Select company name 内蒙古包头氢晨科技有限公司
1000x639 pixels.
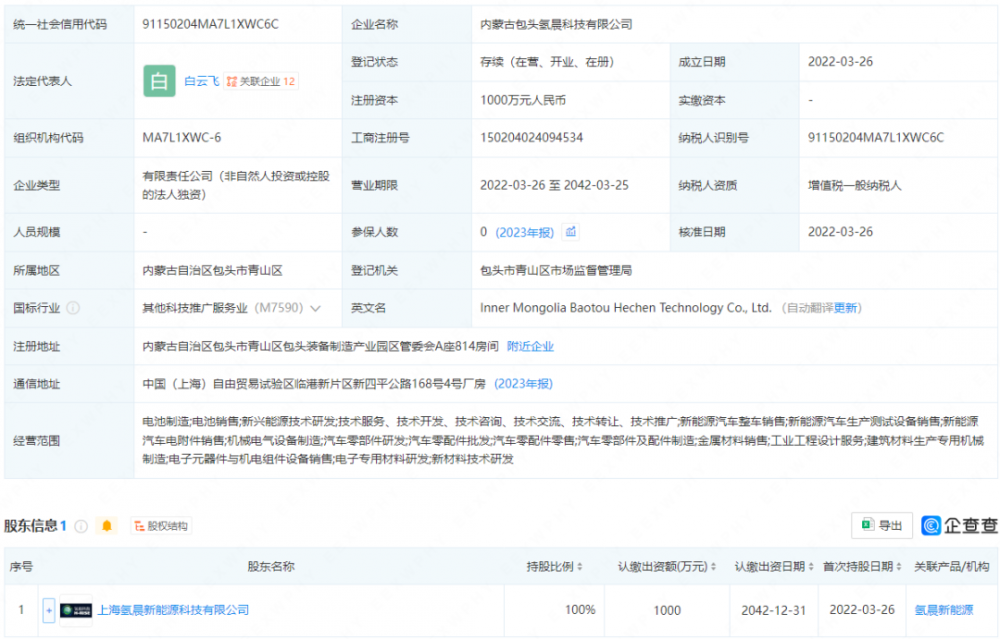pos(556,24)
